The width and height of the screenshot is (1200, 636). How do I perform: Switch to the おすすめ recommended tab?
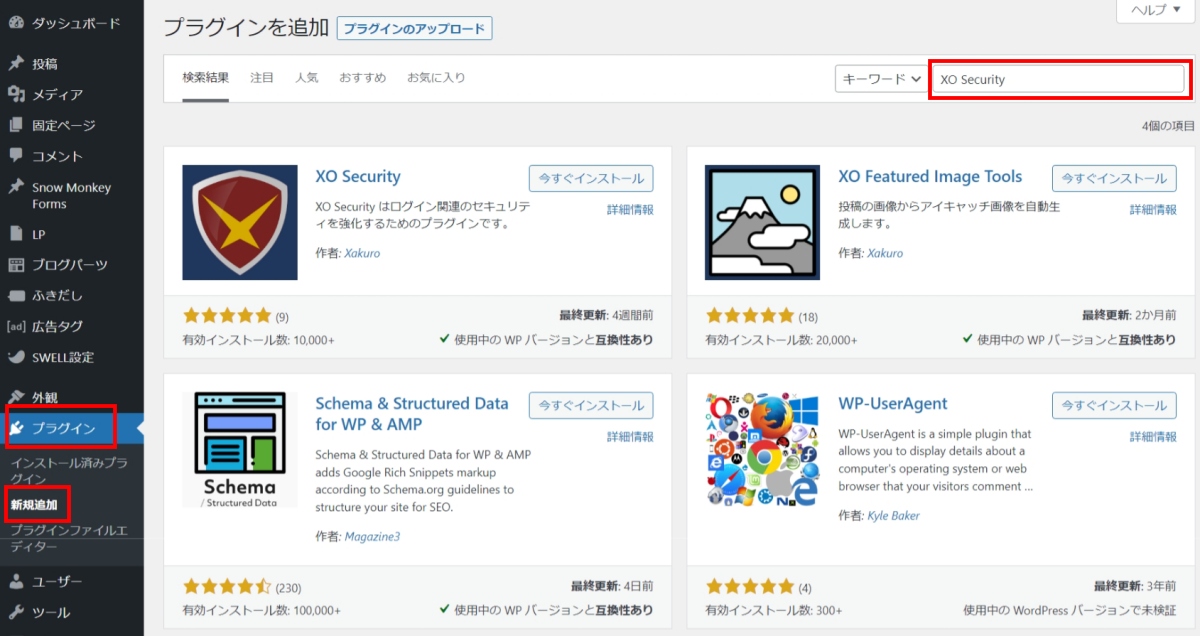[x=362, y=78]
